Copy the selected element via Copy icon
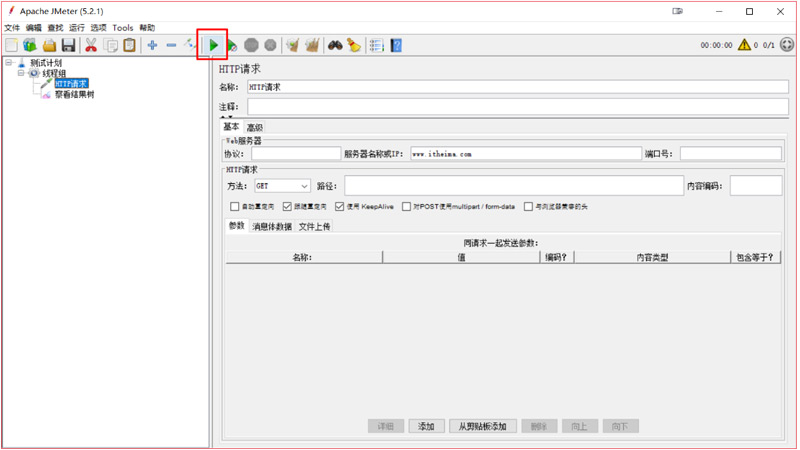This screenshot has width=800, height=450. (x=111, y=45)
